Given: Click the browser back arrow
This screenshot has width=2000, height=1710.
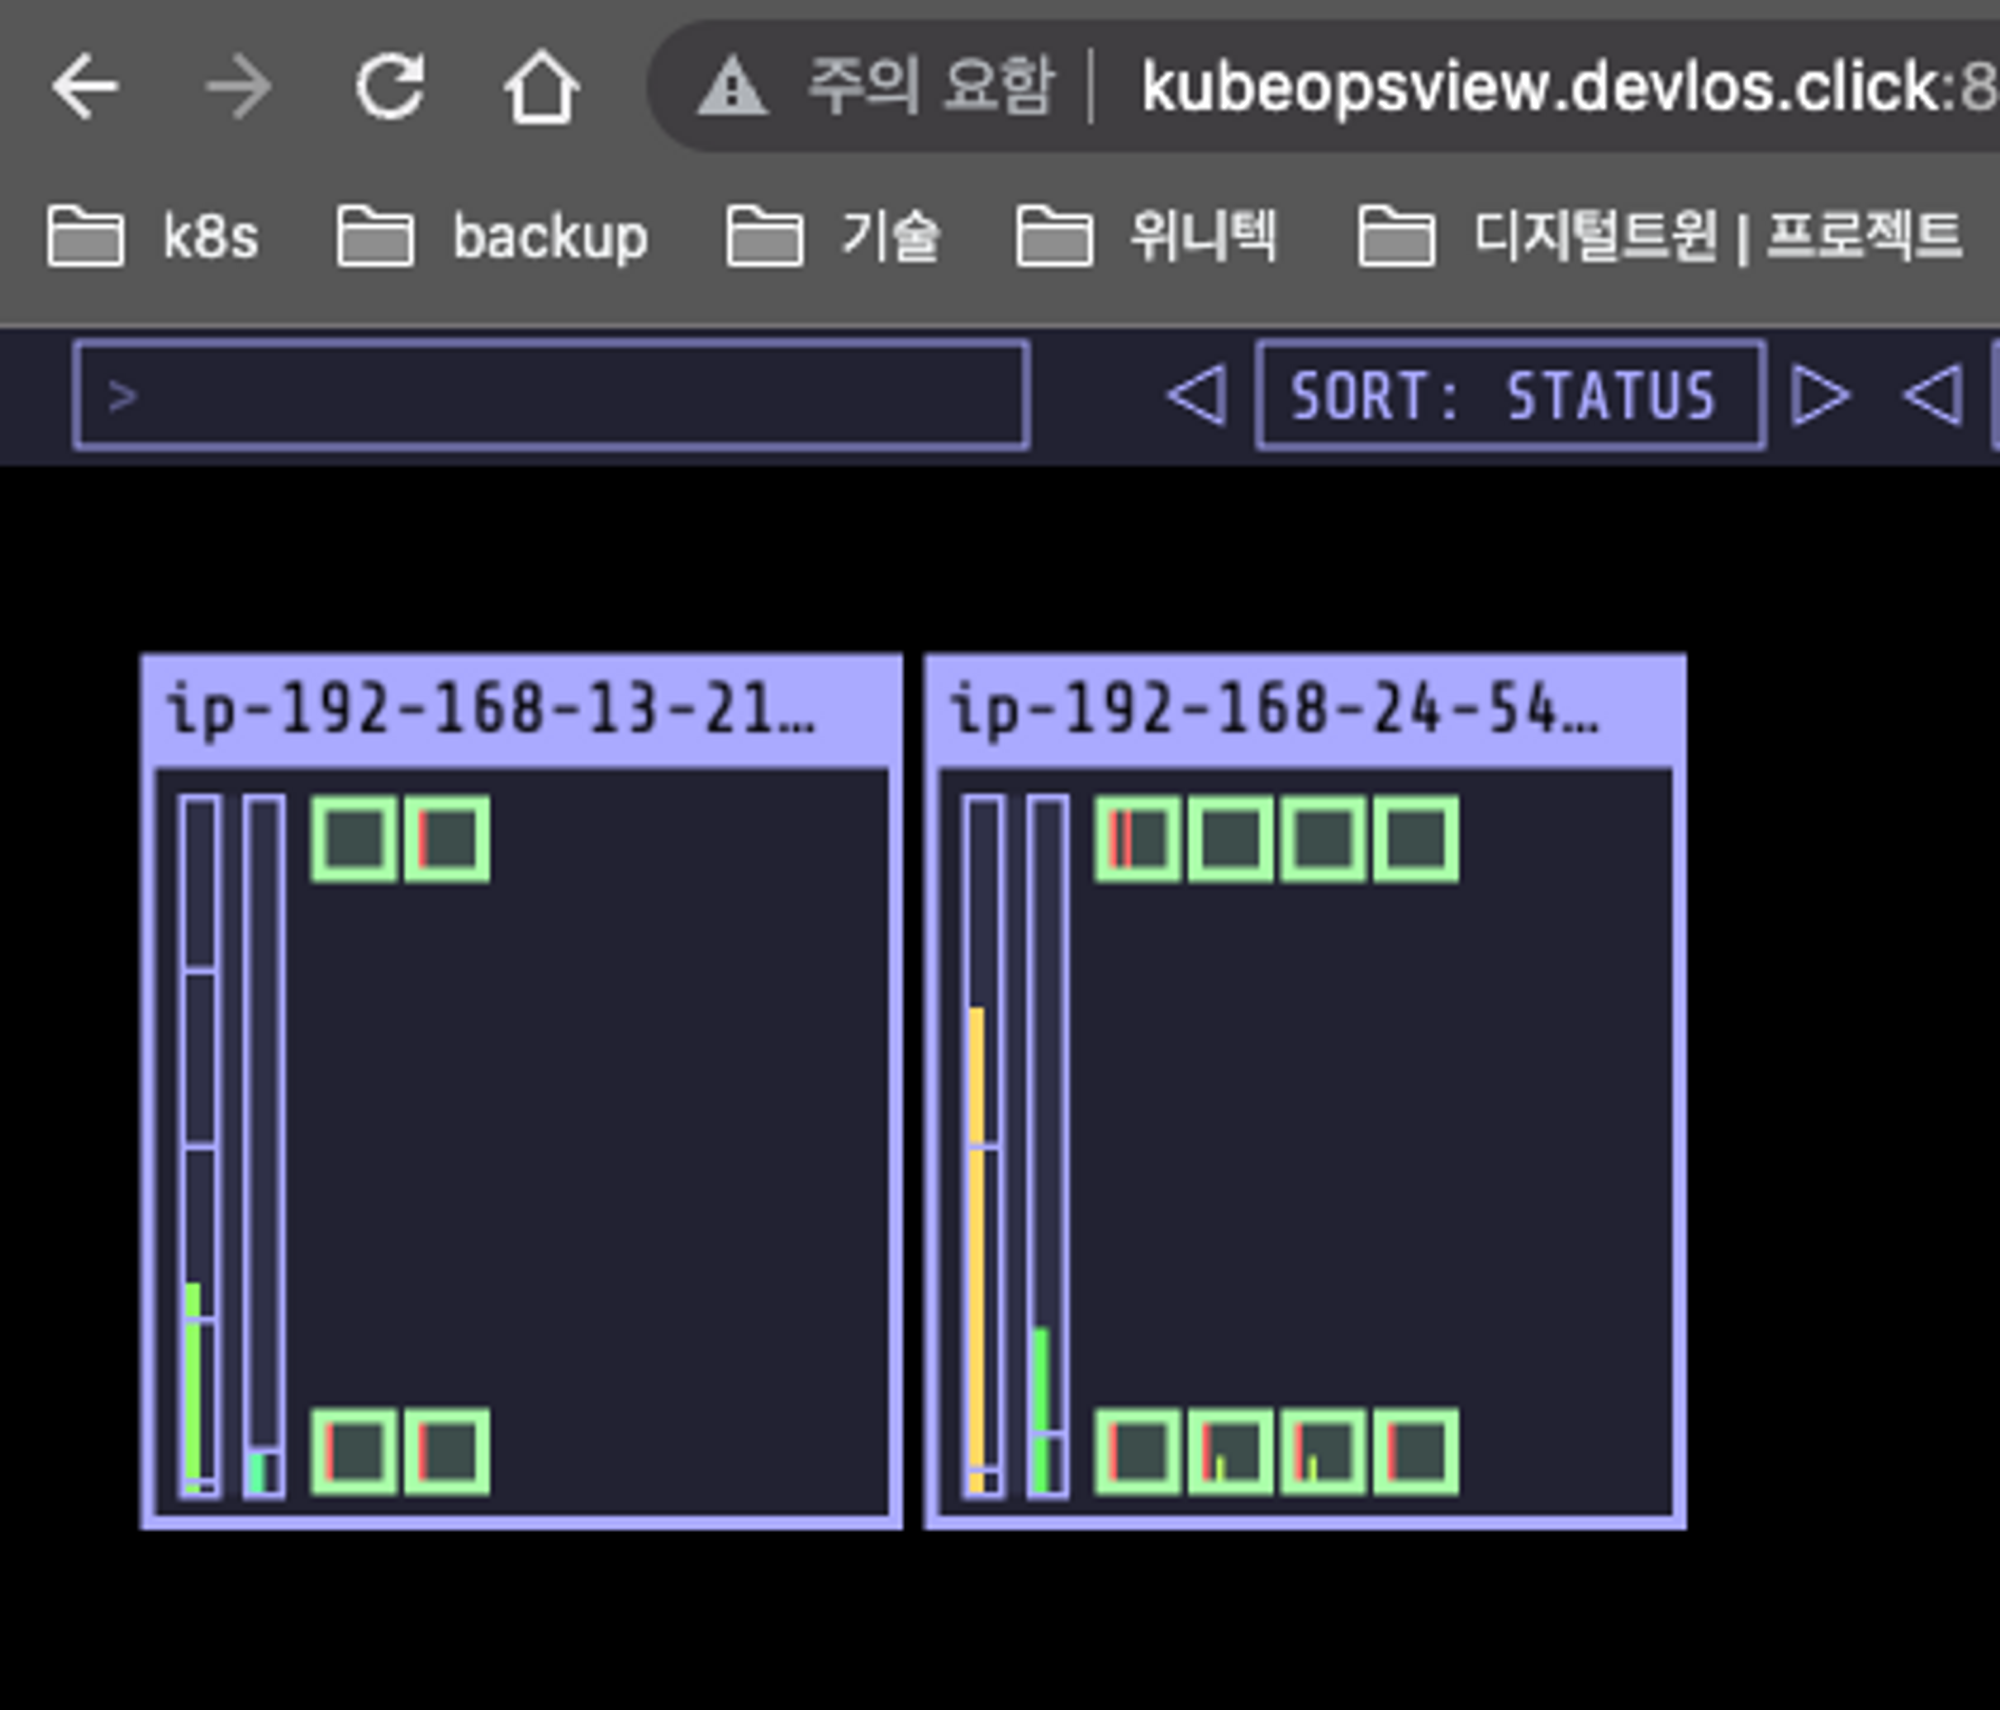Looking at the screenshot, I should (x=85, y=87).
